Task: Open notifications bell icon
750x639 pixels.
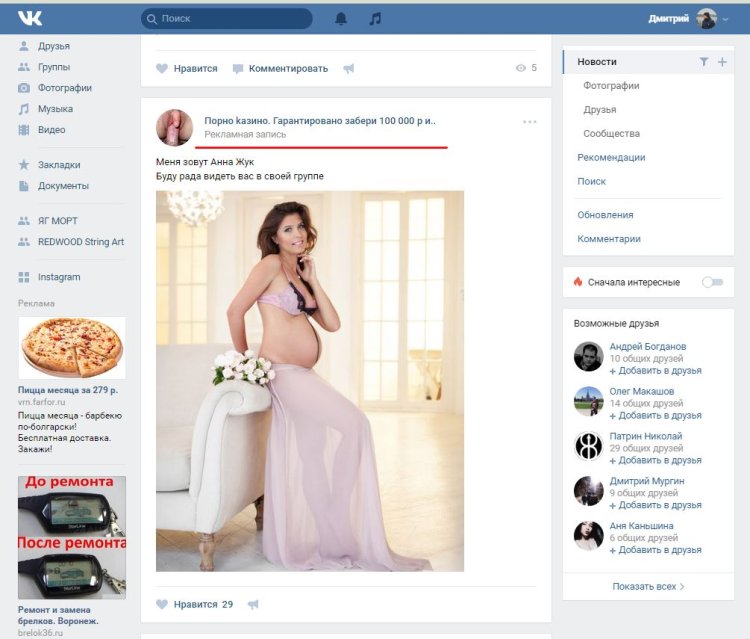Action: [341, 19]
